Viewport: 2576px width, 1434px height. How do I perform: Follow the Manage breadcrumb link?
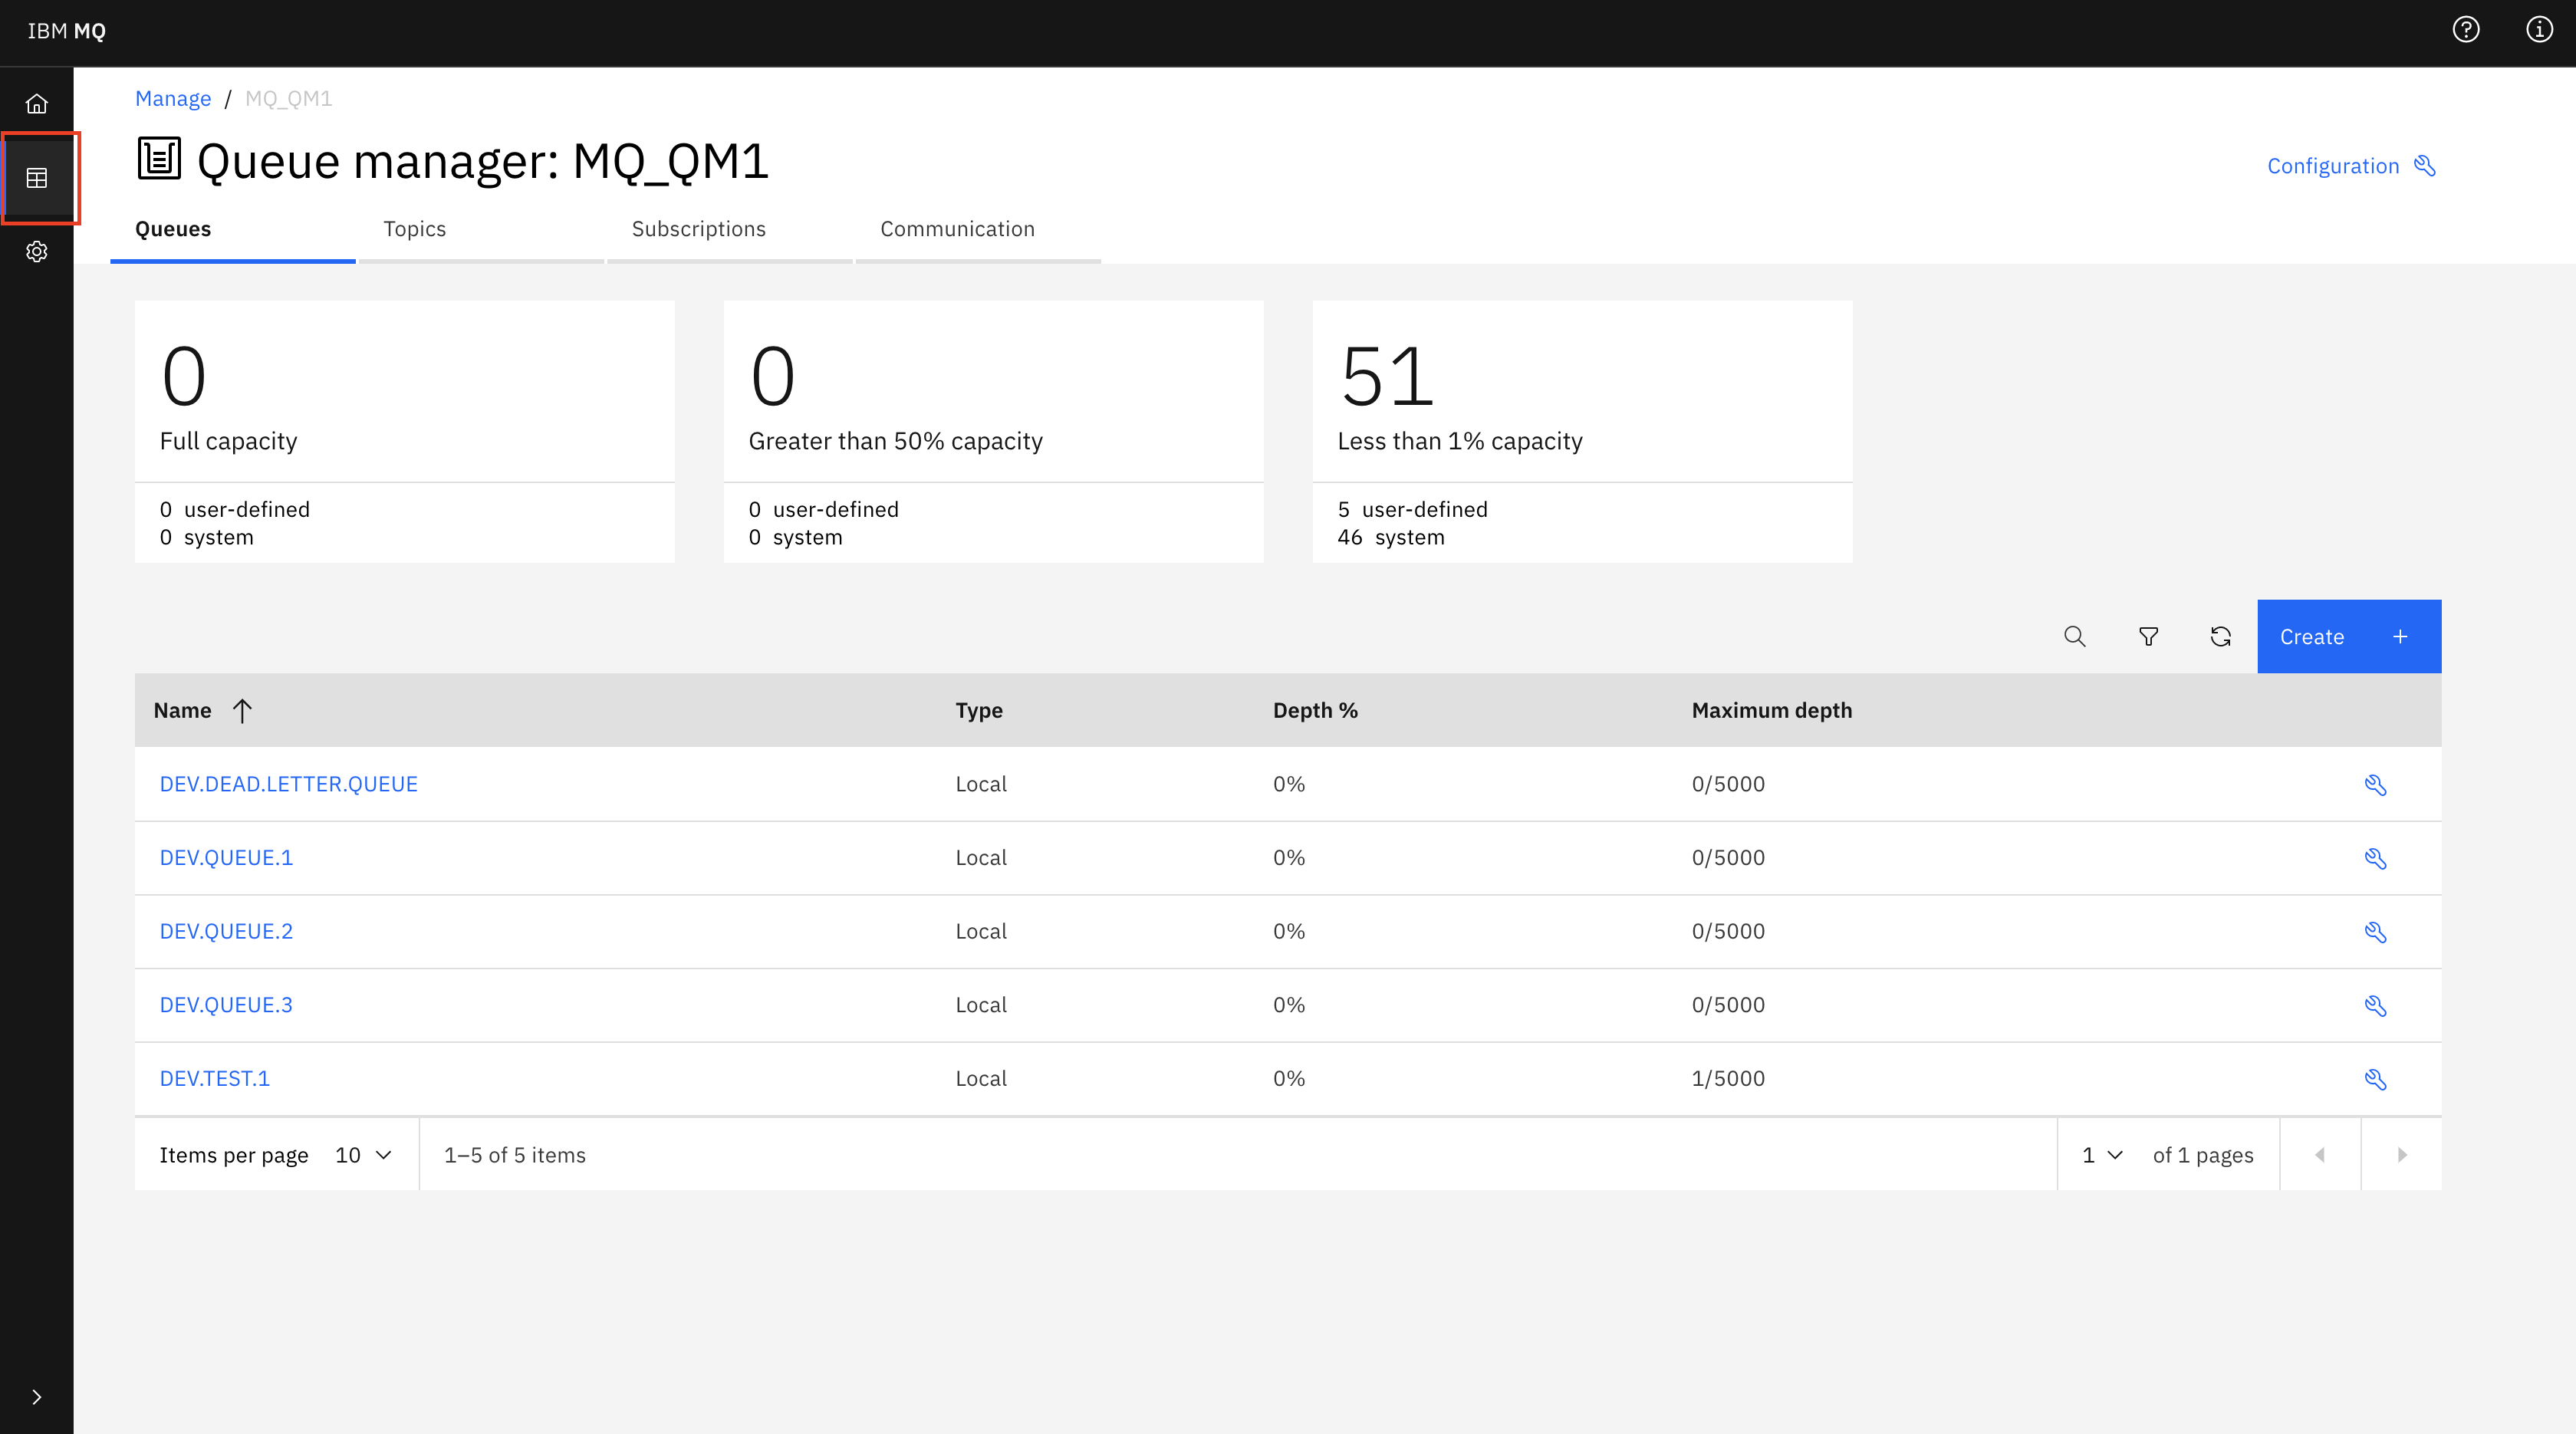pyautogui.click(x=172, y=98)
